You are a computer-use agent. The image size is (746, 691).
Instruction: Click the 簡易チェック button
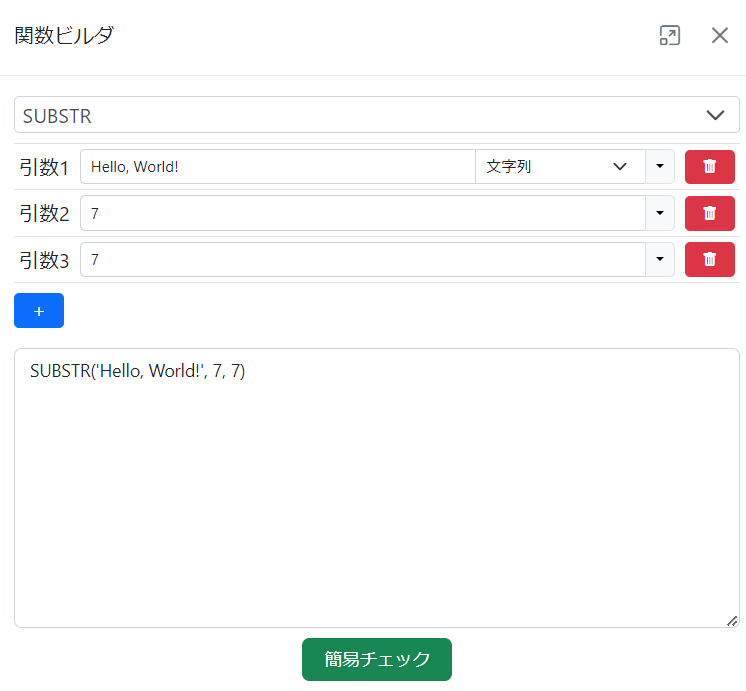(x=377, y=659)
